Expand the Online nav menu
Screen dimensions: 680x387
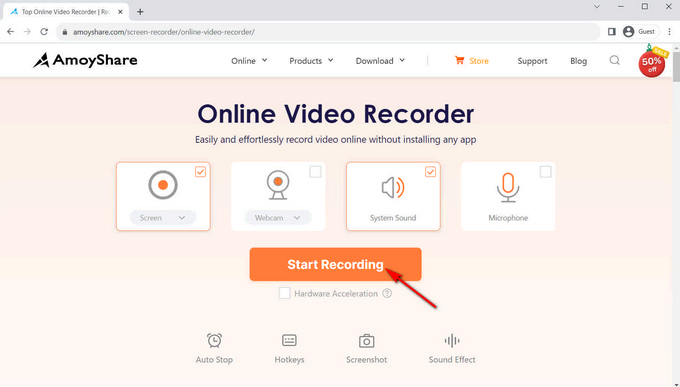[249, 61]
